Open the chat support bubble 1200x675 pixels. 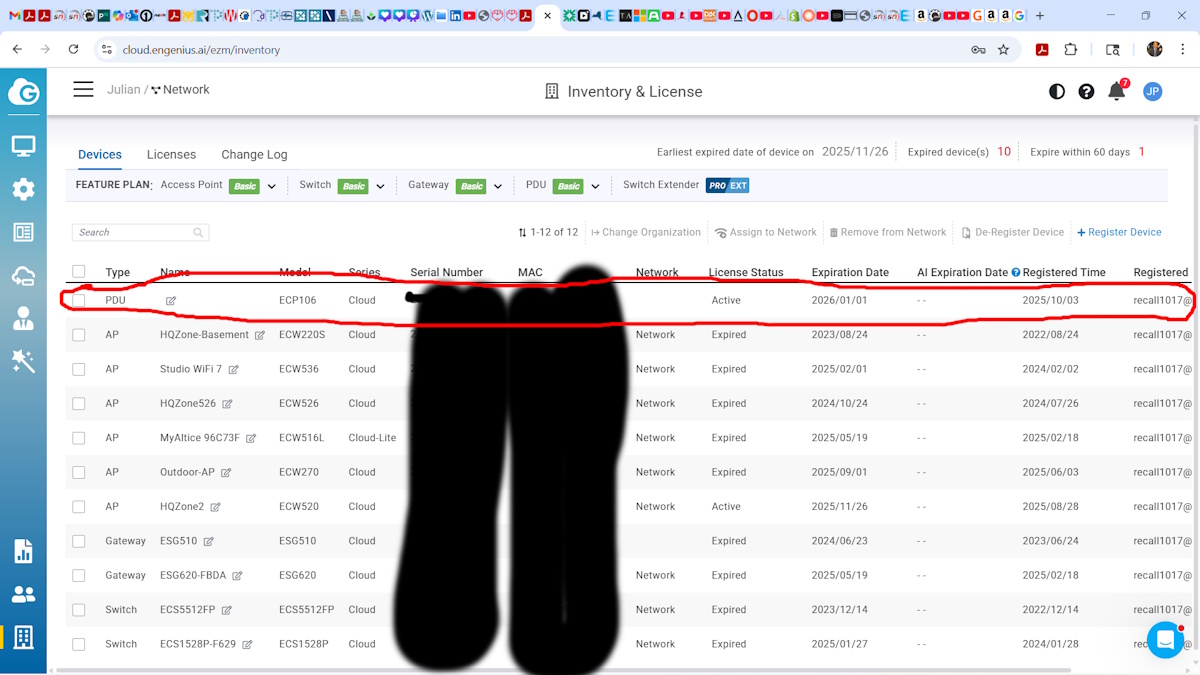[x=1165, y=639]
